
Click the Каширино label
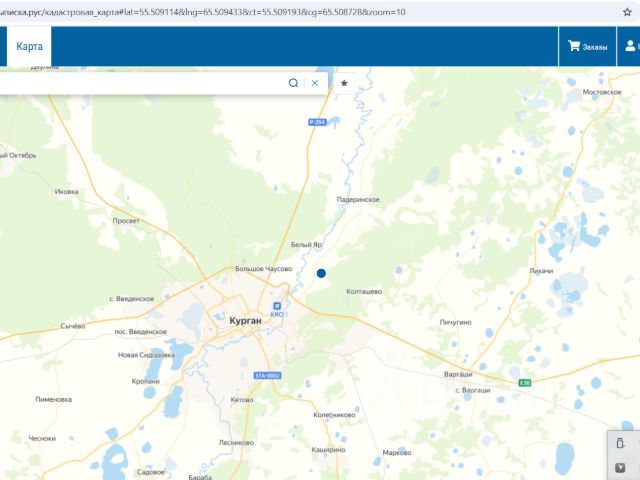[329, 450]
